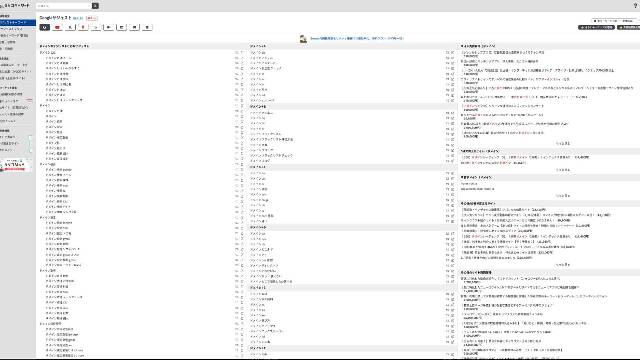
Task: Open the help question-mark icon at top right
Action: 635,5
